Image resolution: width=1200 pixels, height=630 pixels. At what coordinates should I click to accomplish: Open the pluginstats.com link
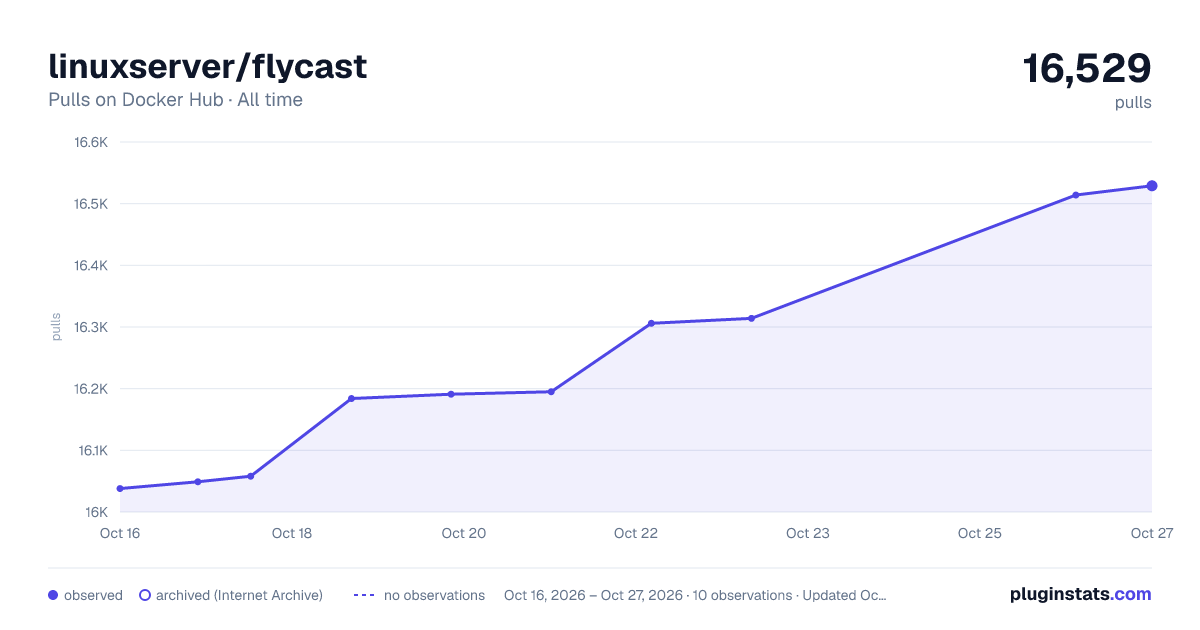tap(1080, 594)
